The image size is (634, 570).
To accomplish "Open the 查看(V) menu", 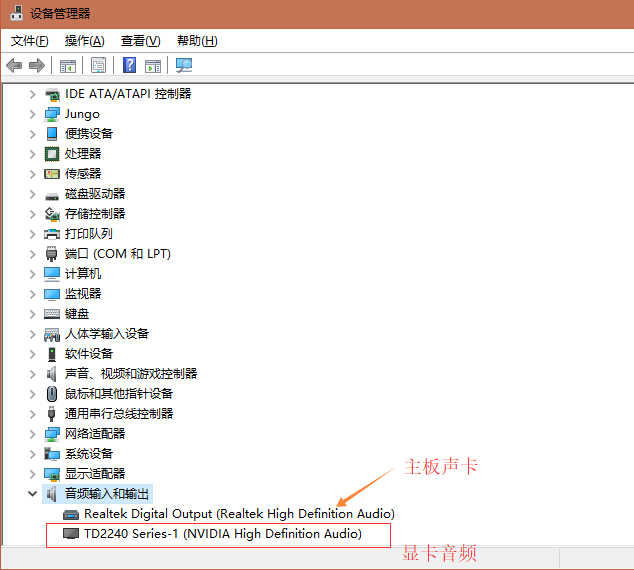I will click(x=141, y=41).
